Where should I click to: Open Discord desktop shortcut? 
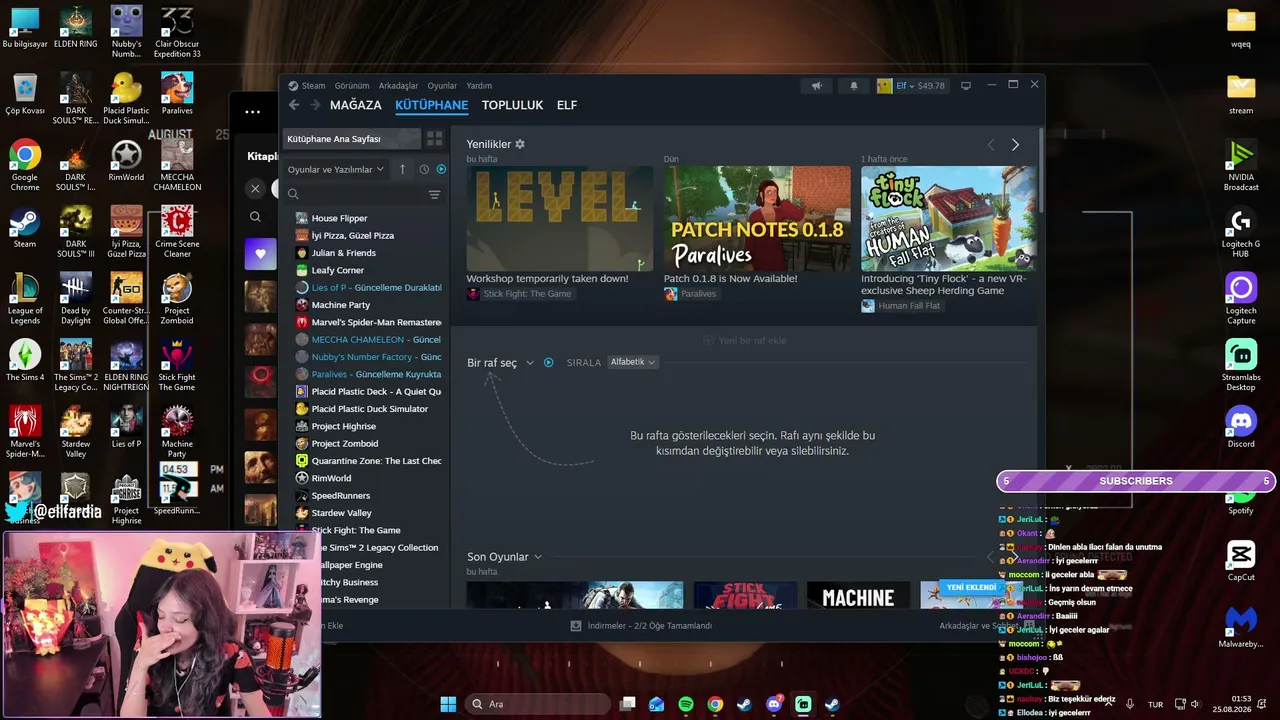pyautogui.click(x=1241, y=427)
